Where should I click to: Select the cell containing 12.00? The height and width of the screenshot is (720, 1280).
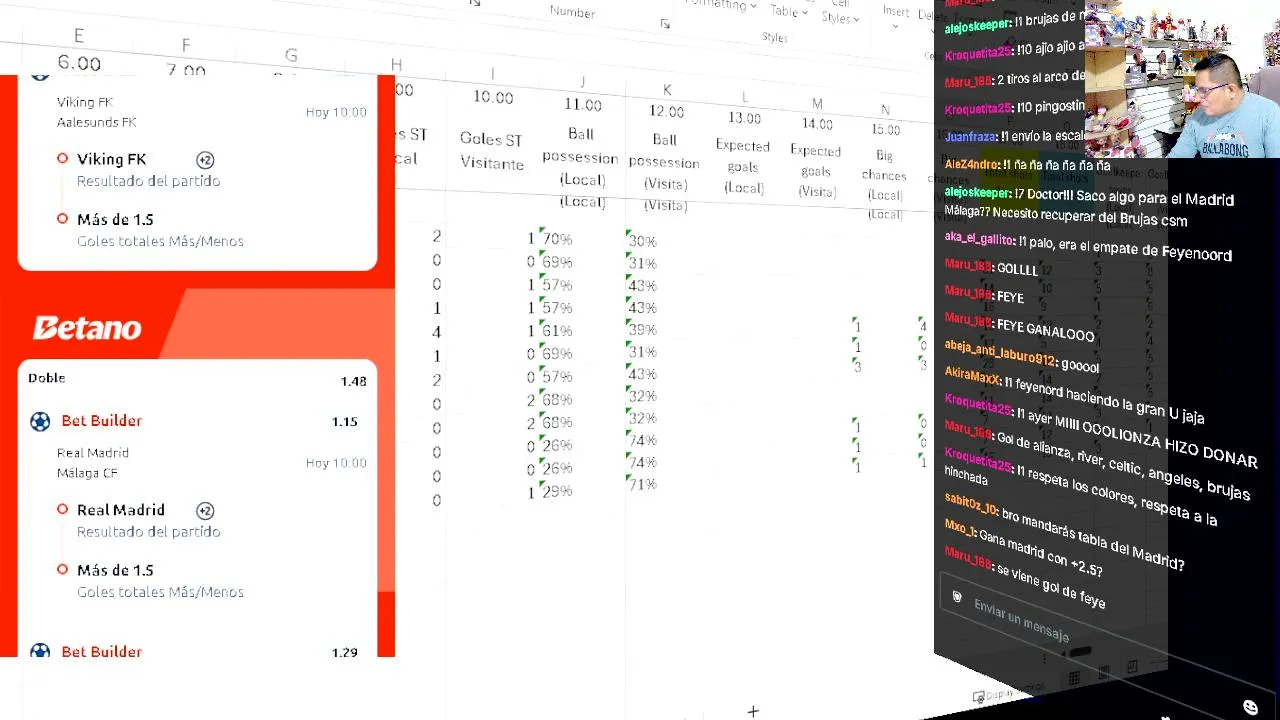(667, 111)
